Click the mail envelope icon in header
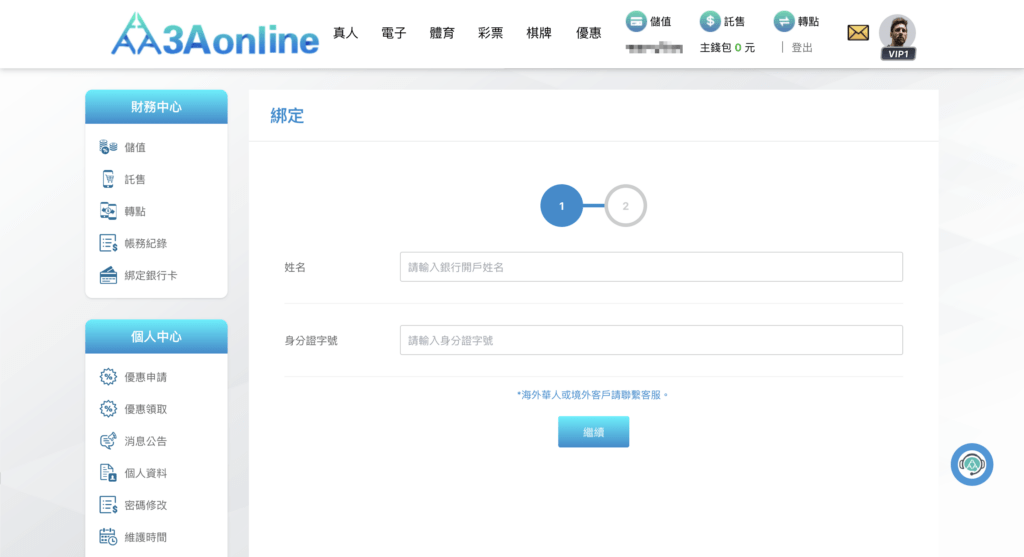Viewport: 1024px width, 557px height. pos(858,33)
